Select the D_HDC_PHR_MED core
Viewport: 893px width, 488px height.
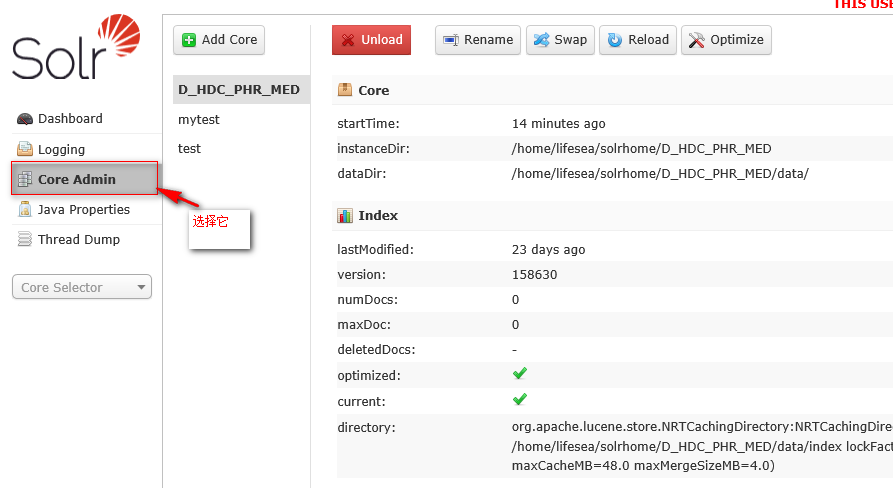(241, 89)
